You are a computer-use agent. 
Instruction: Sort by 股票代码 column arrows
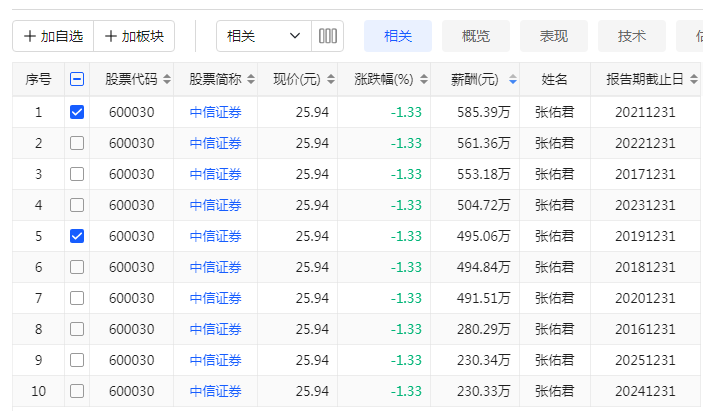tap(167, 79)
